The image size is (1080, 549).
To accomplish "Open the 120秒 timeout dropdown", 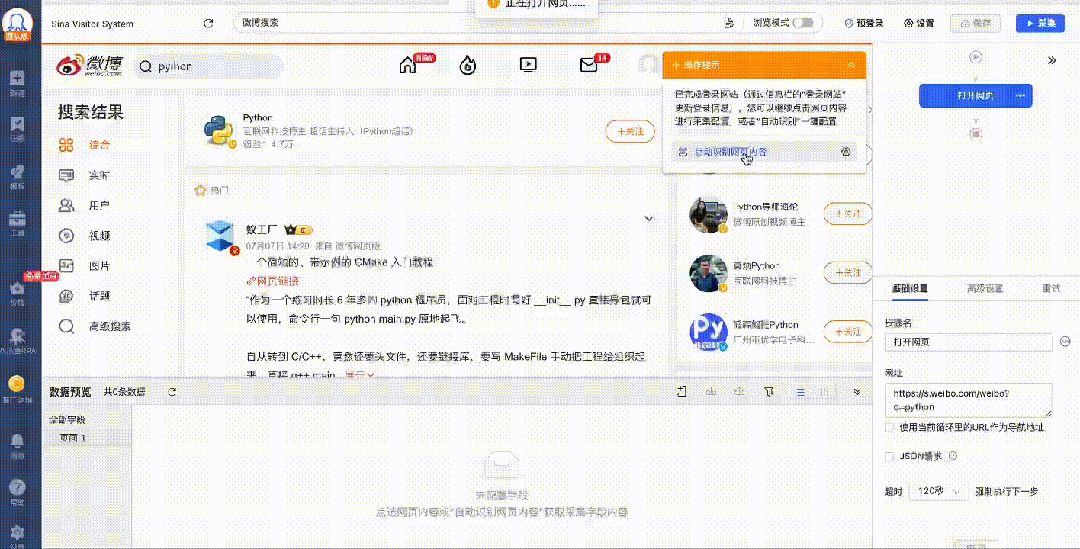I will point(937,491).
